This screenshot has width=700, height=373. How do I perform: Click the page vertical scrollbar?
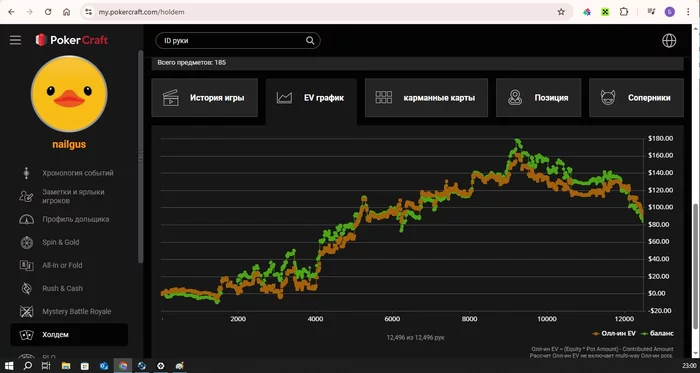coord(696,267)
